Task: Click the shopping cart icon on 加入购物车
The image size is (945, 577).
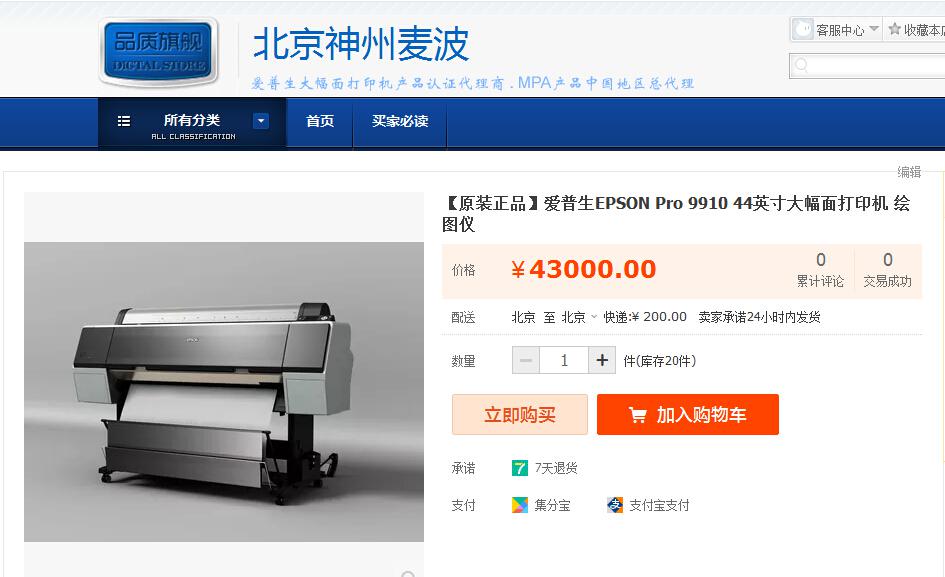Action: [x=637, y=415]
